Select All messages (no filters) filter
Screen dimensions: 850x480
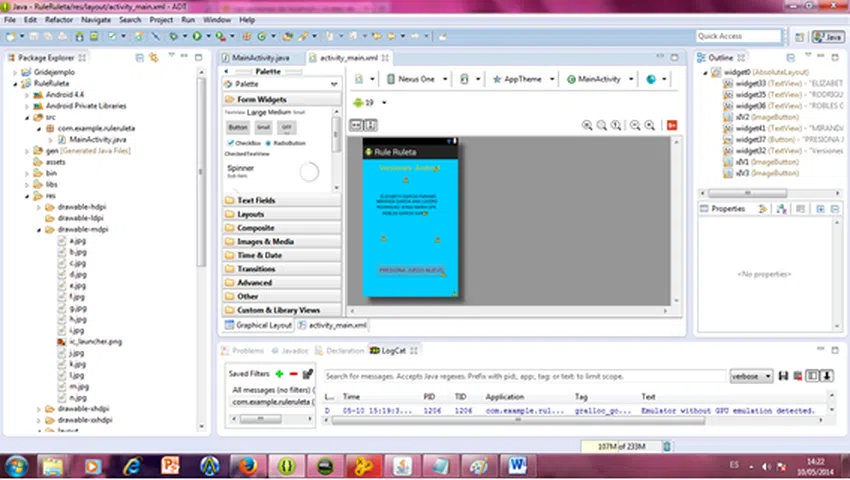click(271, 390)
